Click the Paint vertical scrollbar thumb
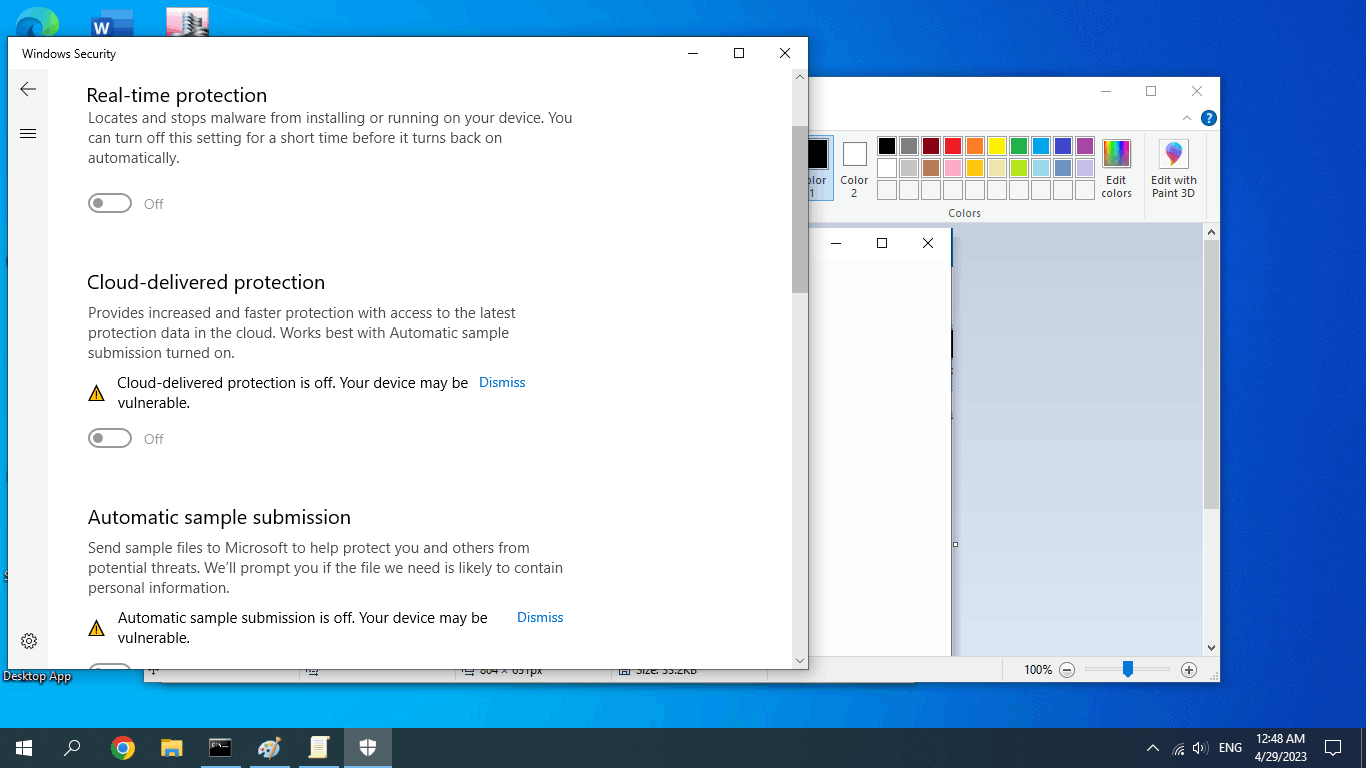1366x768 pixels. point(1211,374)
